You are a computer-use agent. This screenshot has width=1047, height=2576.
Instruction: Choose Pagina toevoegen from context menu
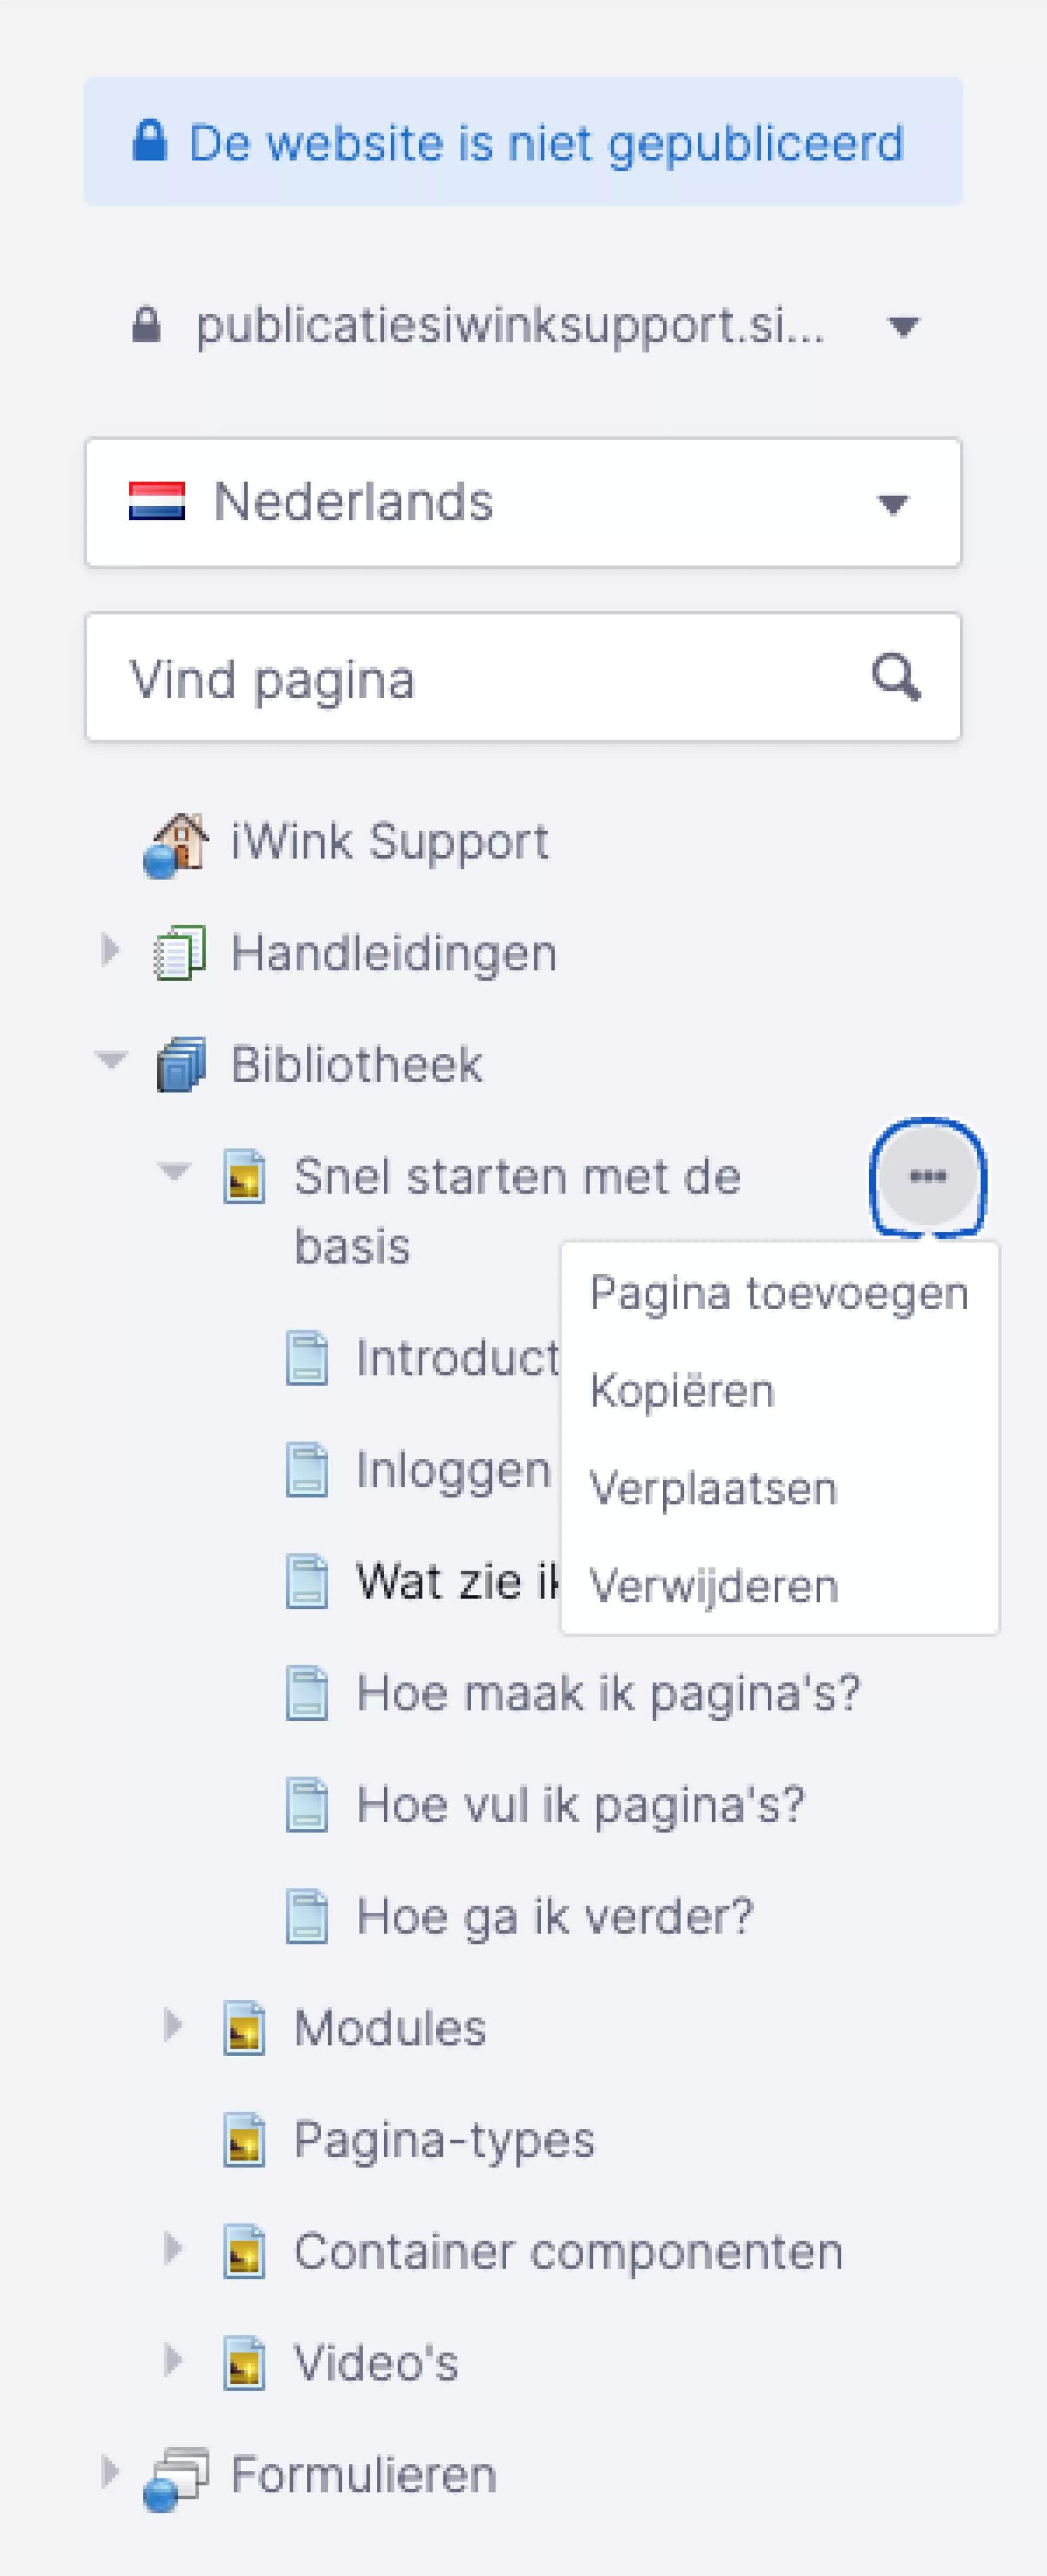pyautogui.click(x=778, y=1293)
